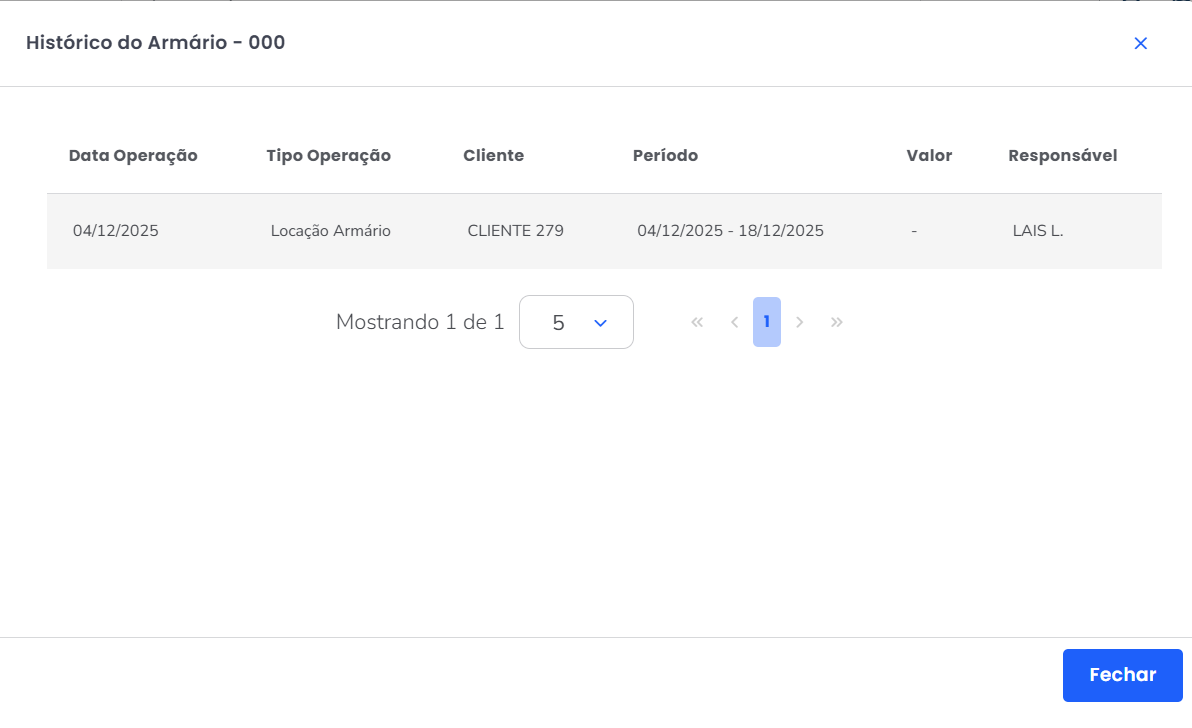Select the Período column header
This screenshot has height=728, width=1192.
(665, 156)
